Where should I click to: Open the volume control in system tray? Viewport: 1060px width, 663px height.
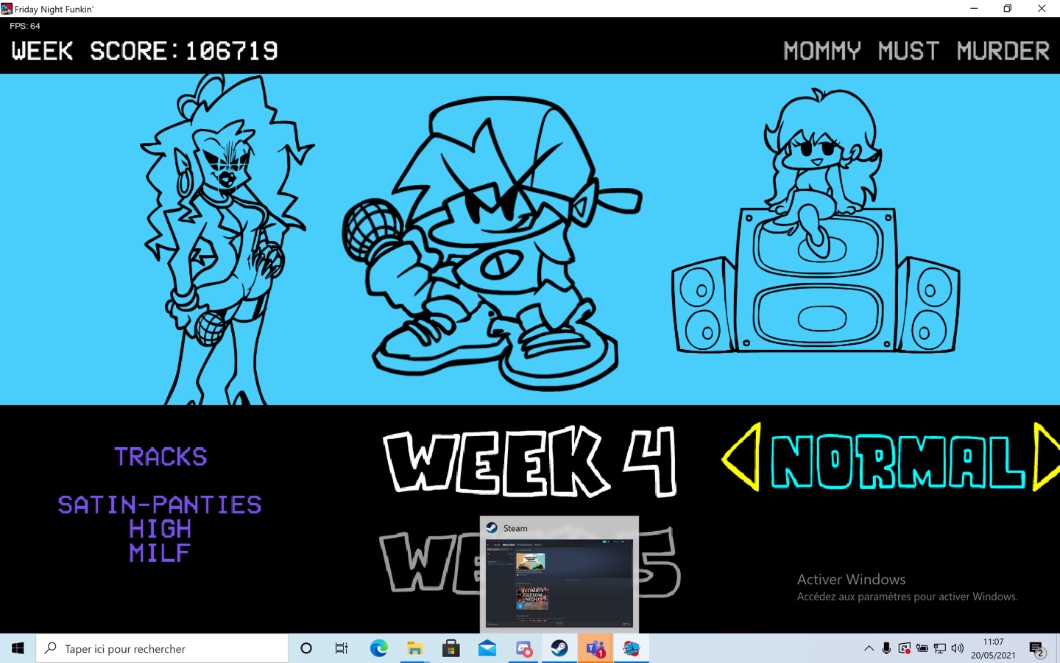click(x=957, y=648)
